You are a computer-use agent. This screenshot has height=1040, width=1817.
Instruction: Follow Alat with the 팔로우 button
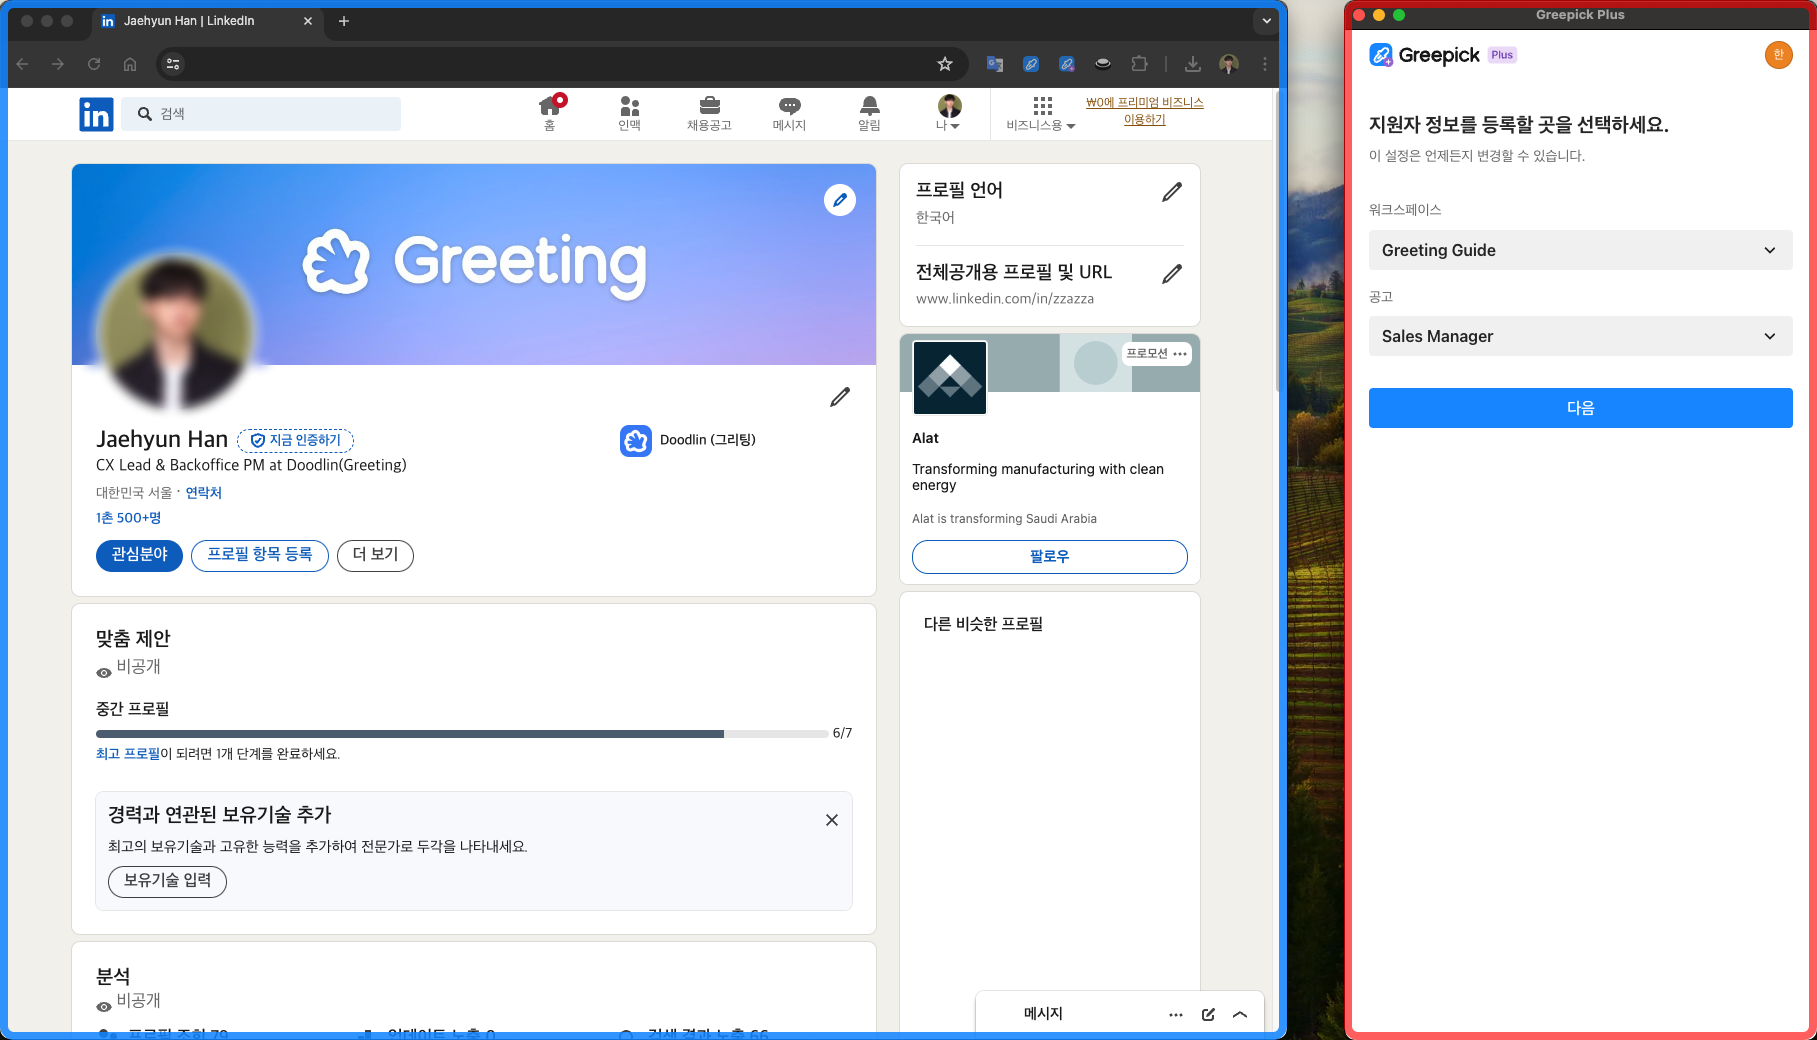[1049, 557]
